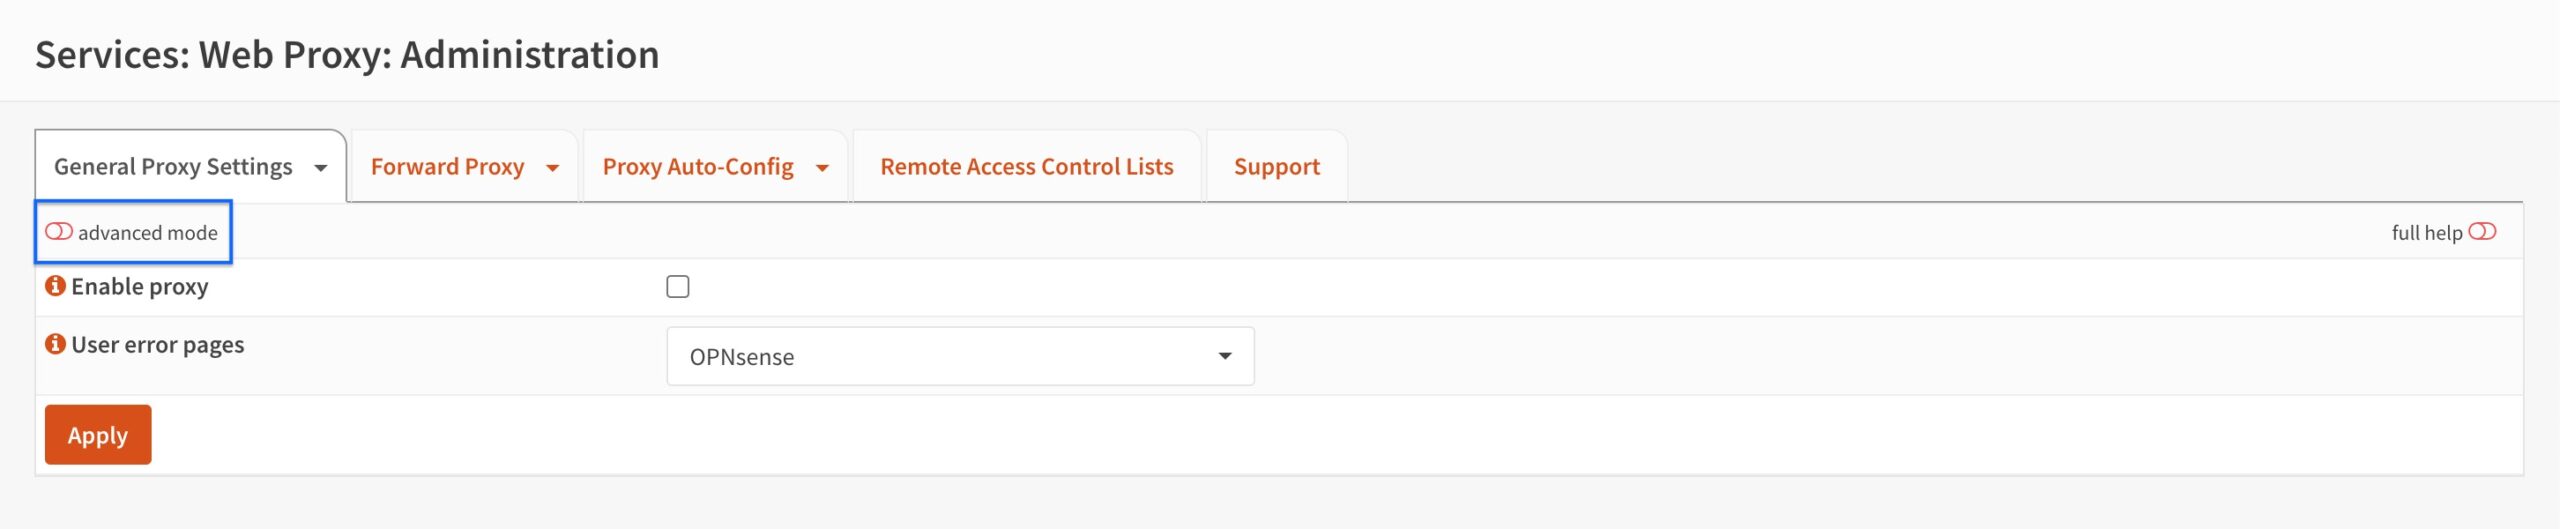Viewport: 2560px width, 529px height.
Task: Click the Services: Web Proxy: Administration heading
Action: tap(347, 54)
